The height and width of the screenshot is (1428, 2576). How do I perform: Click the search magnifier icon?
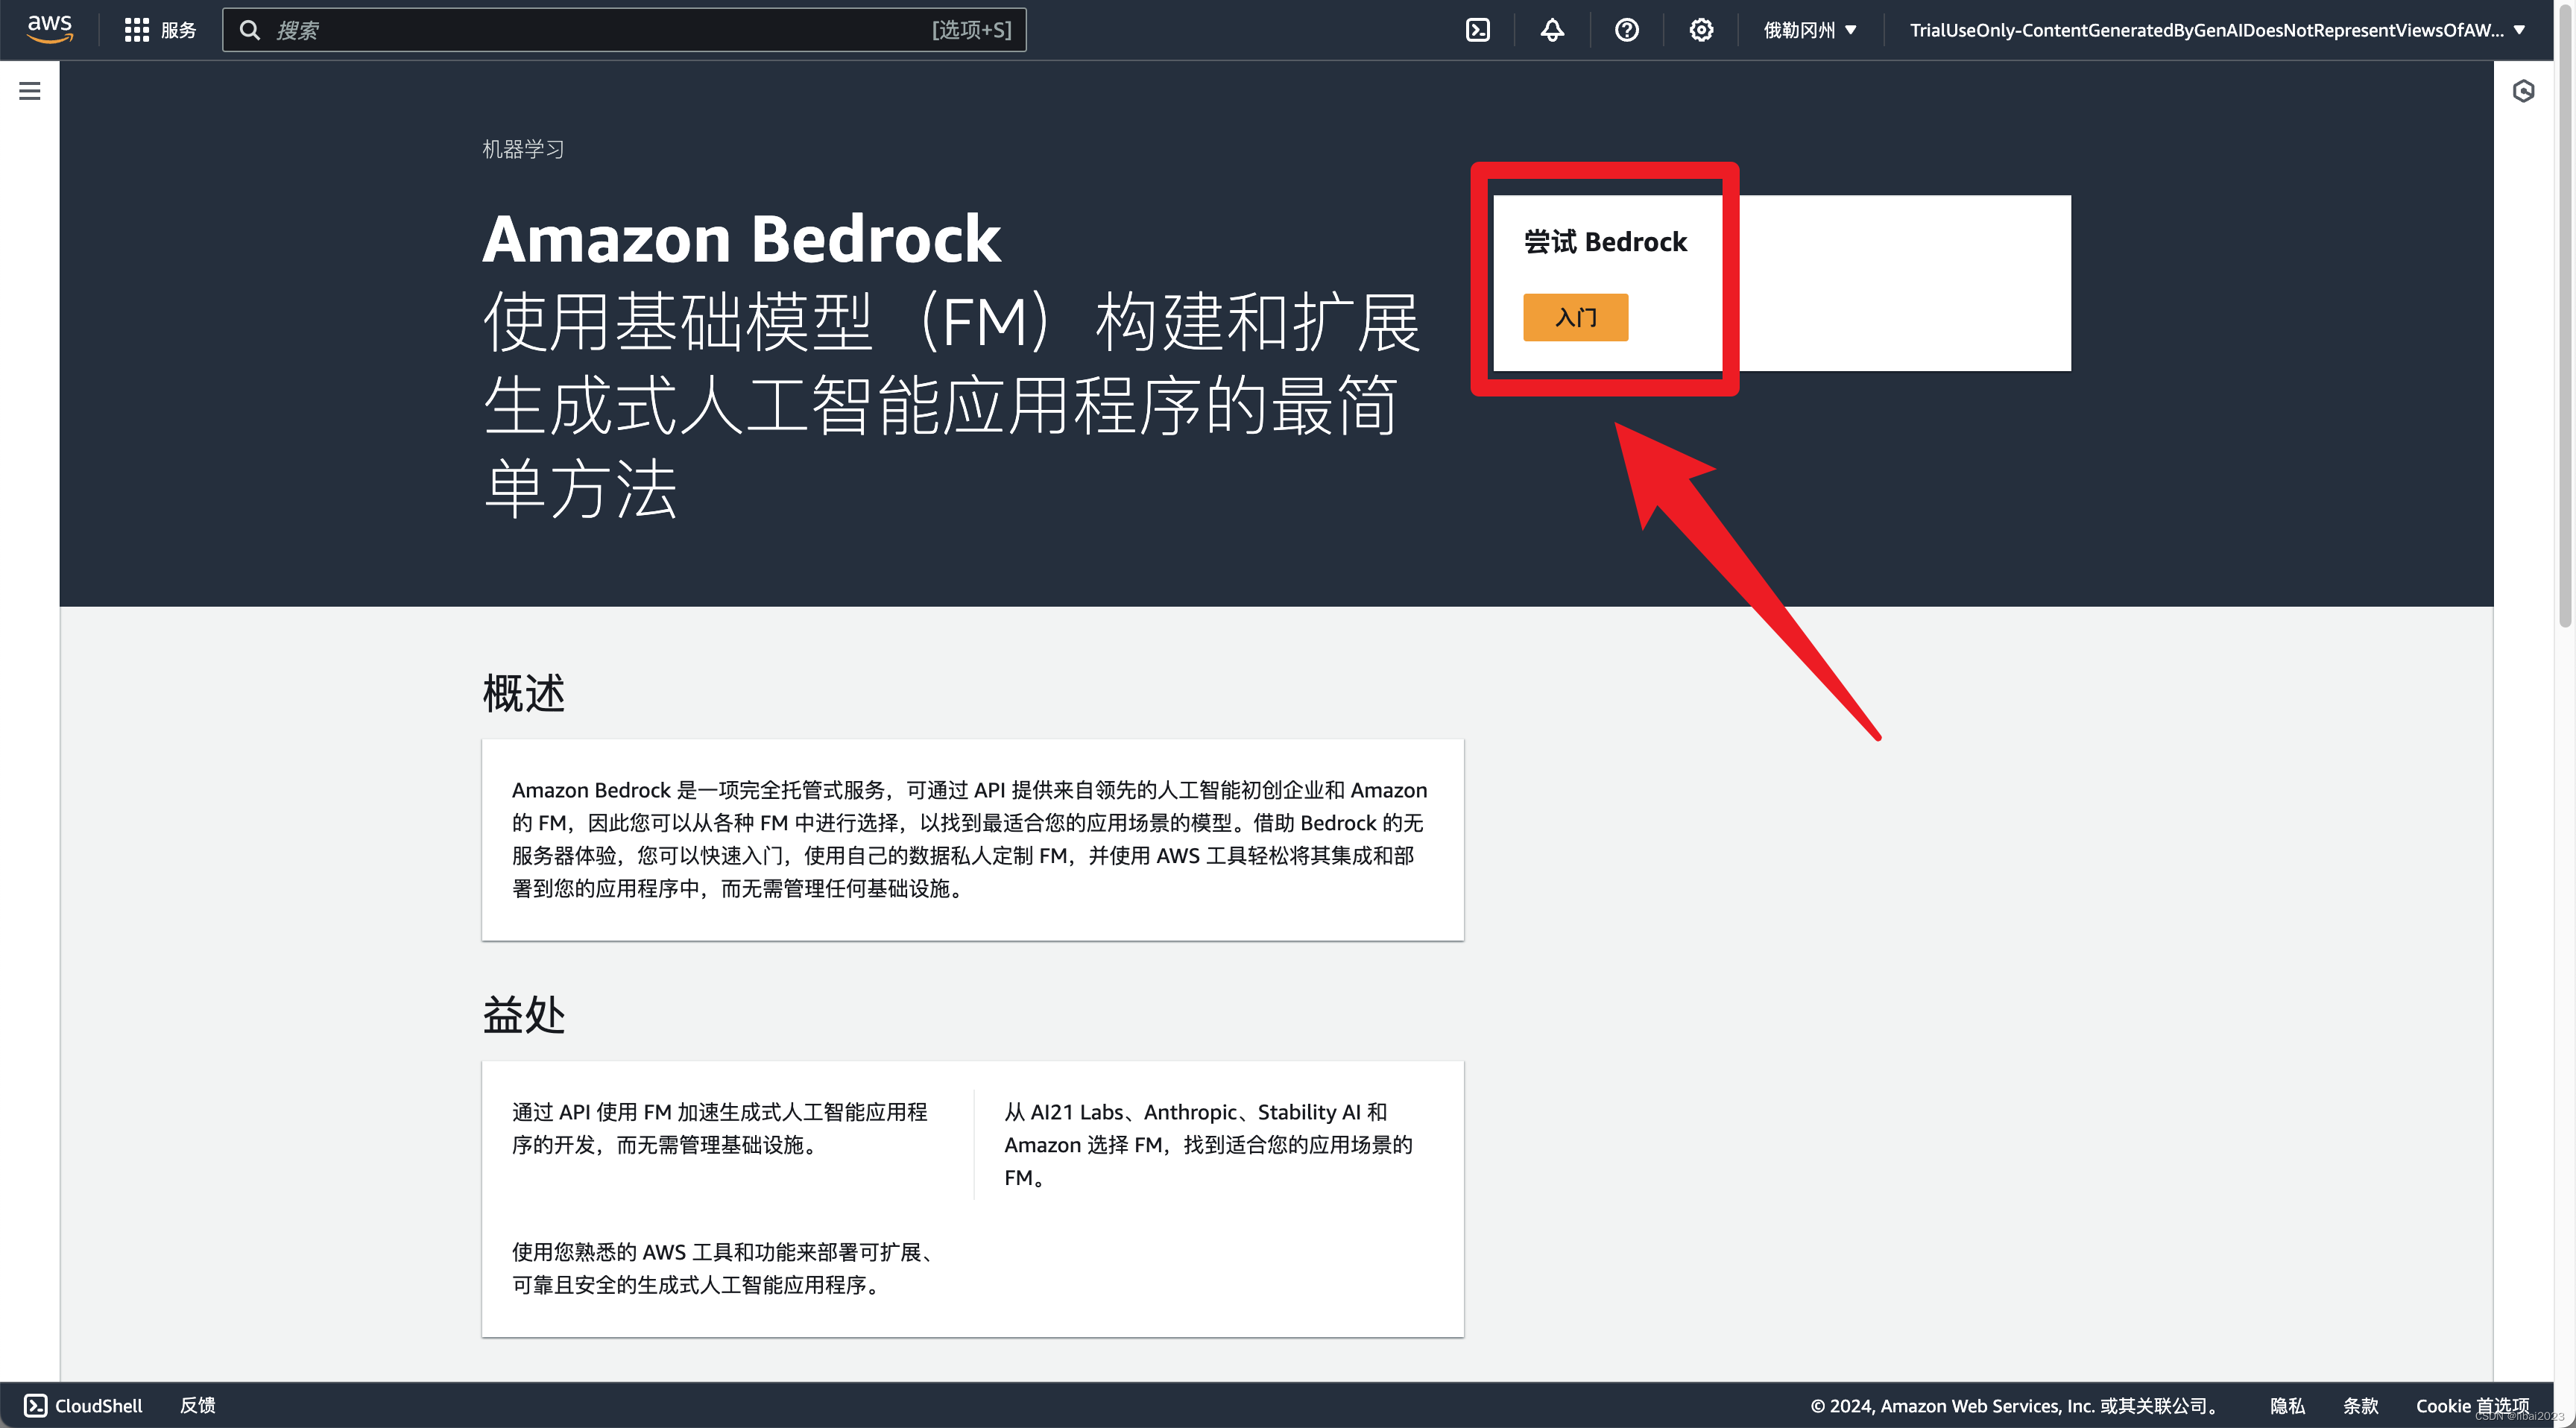(x=250, y=30)
